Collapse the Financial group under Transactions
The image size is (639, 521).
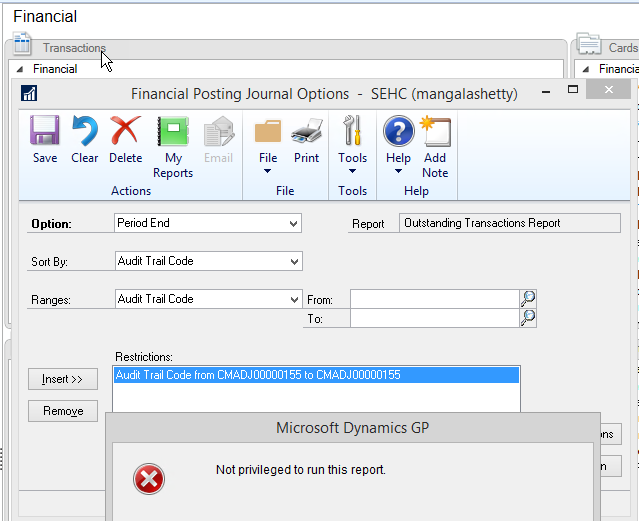(x=19, y=69)
